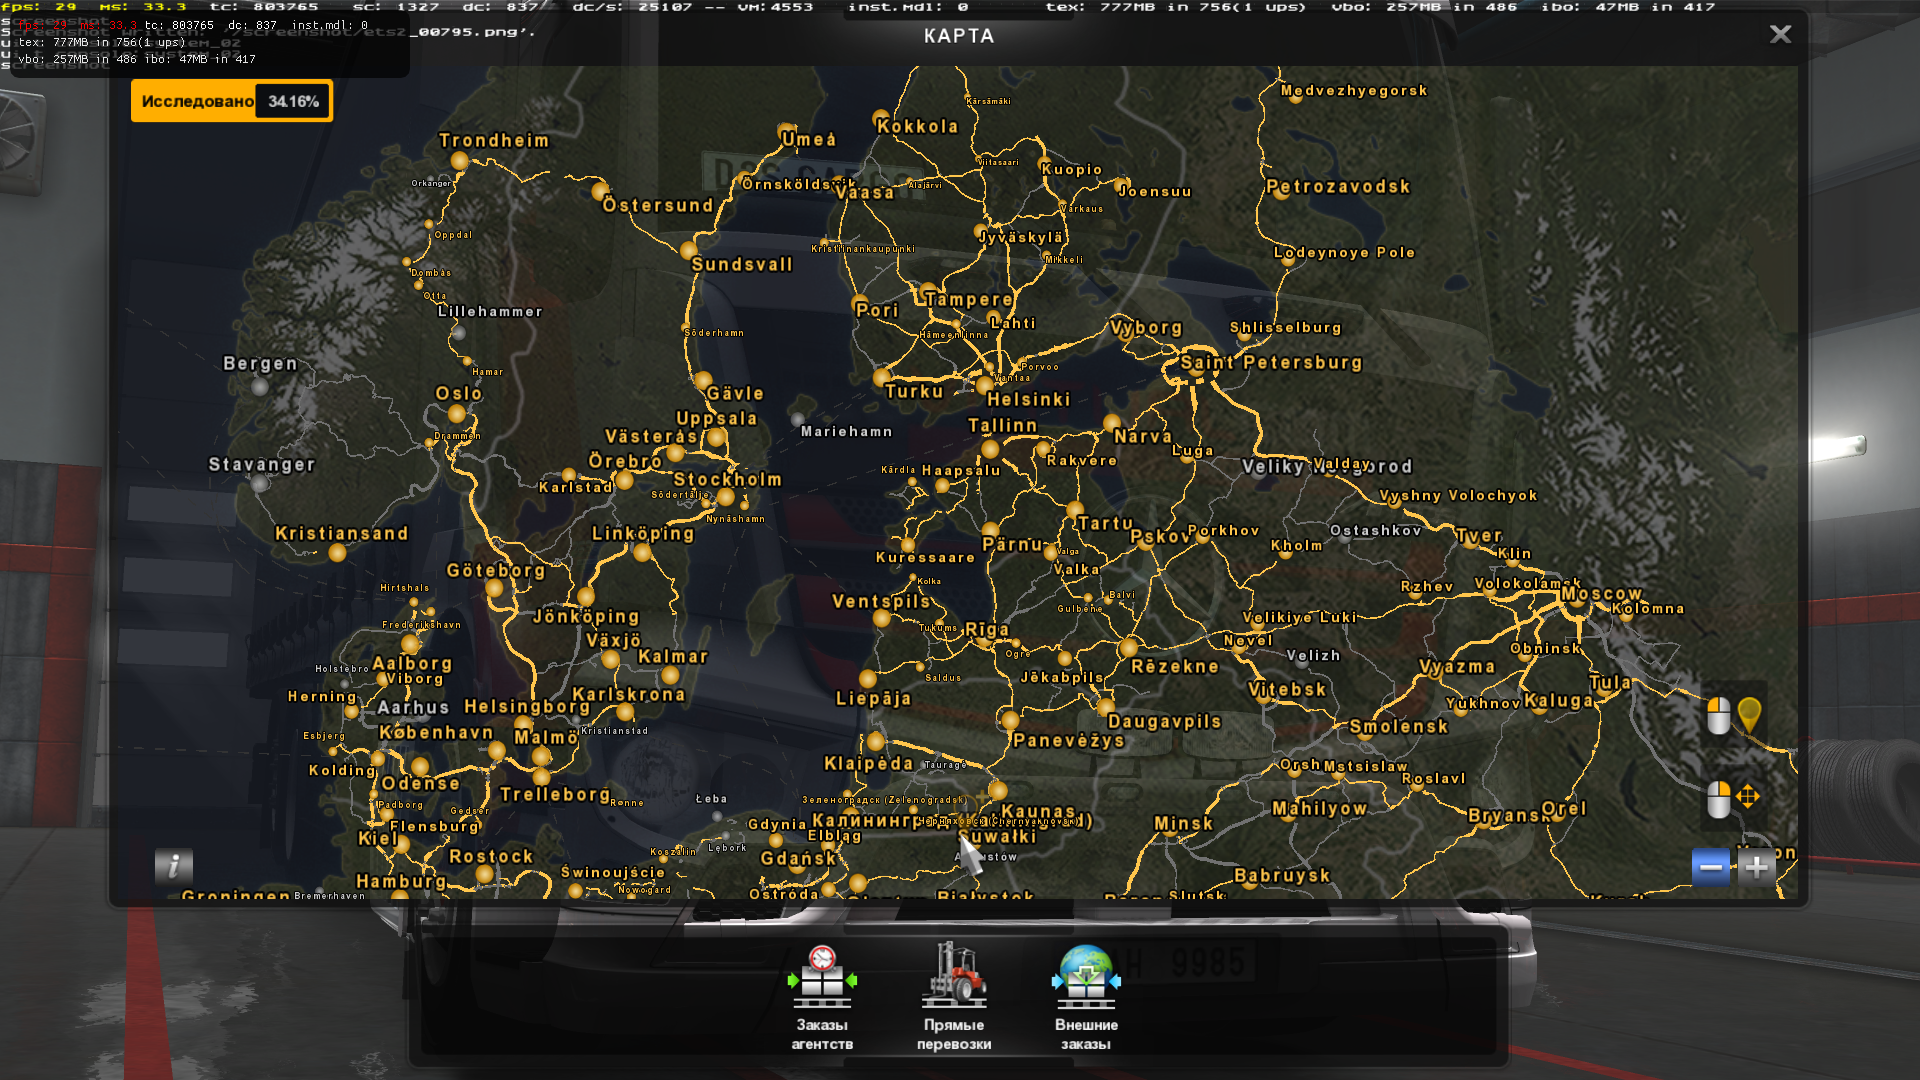Zoom in map with plus button

pos(1756,867)
